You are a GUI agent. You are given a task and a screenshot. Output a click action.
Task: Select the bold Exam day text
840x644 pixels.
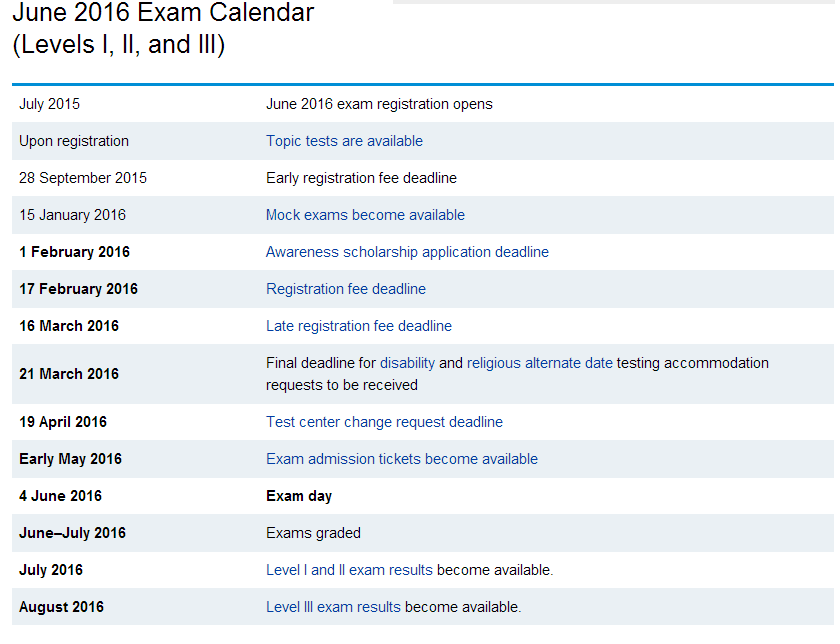299,496
